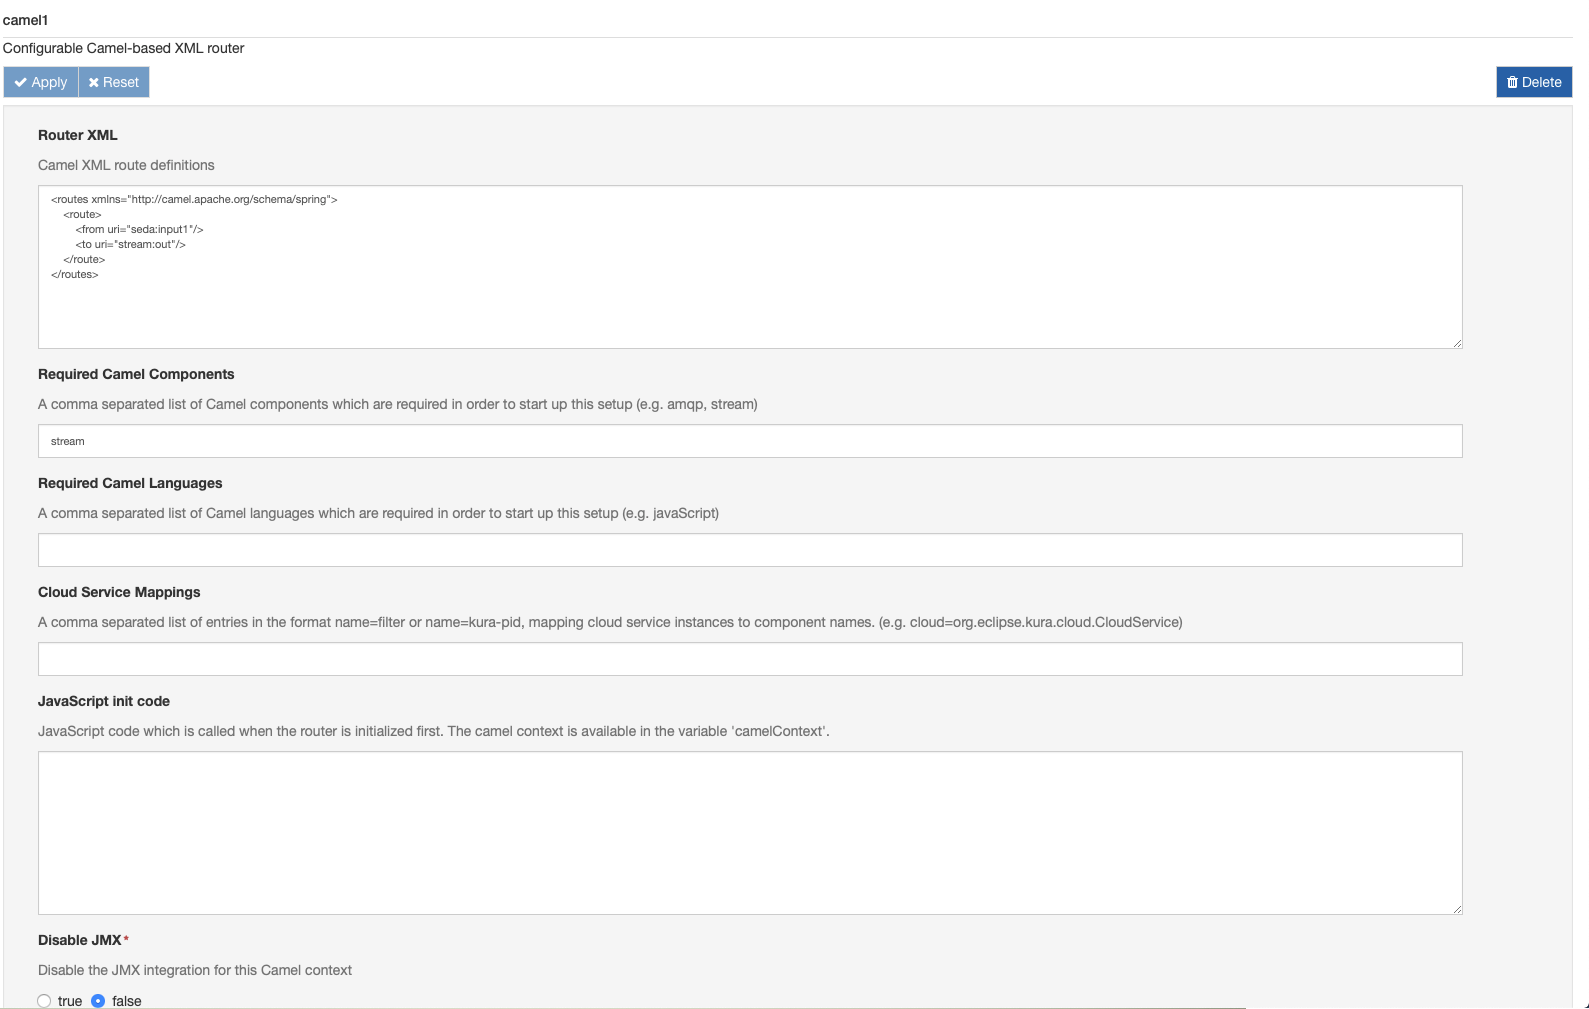Apply the camel1 configuration changes
Image resolution: width=1589 pixels, height=1009 pixels.
(40, 82)
